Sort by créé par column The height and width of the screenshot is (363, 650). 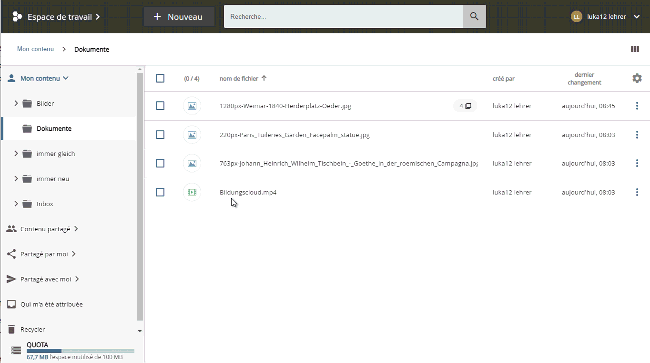[x=504, y=78]
